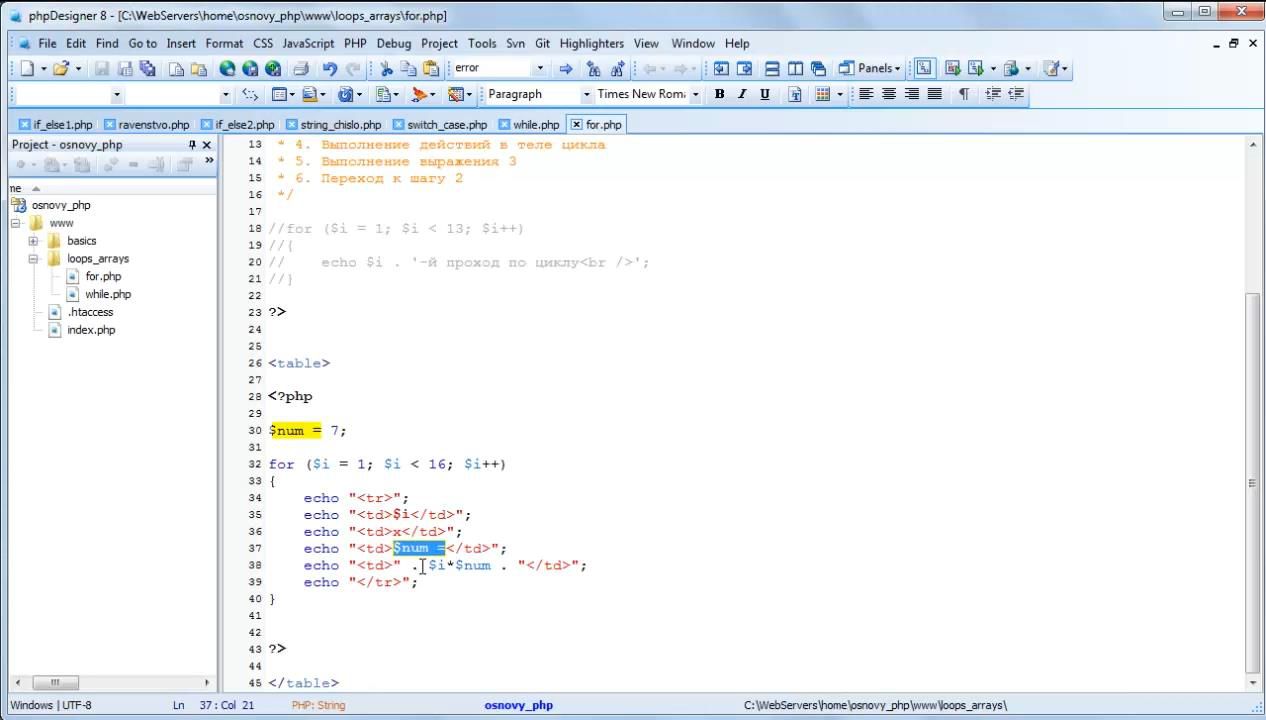Toggle align center

point(889,94)
